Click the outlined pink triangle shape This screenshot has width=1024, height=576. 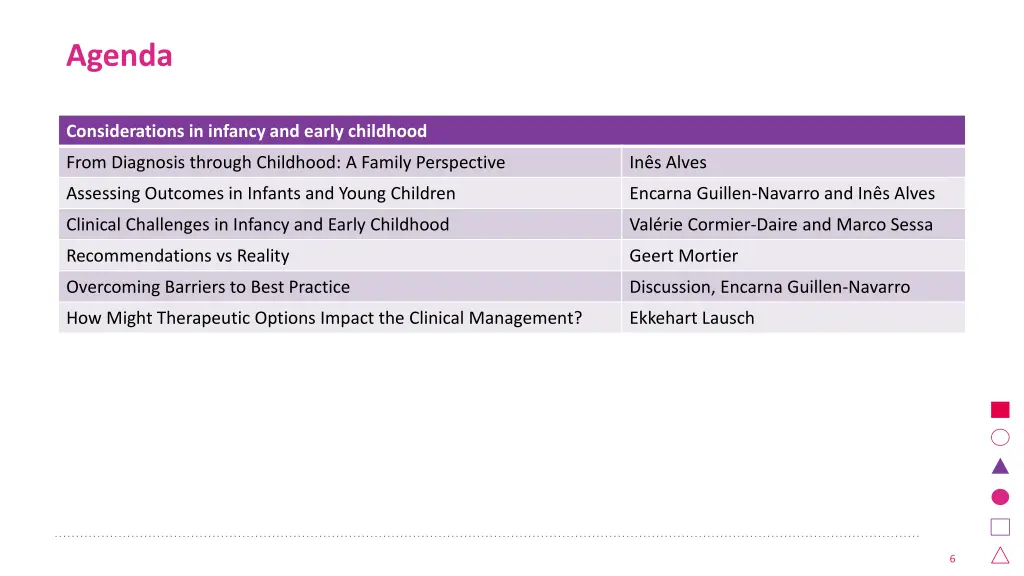(1000, 556)
